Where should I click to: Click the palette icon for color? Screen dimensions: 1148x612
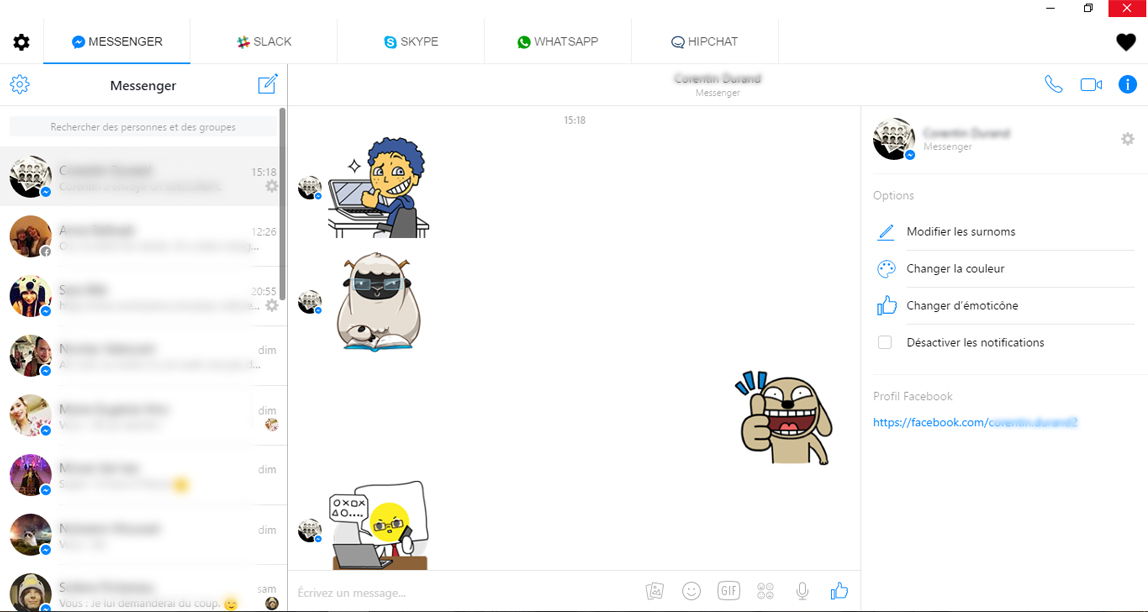click(886, 269)
